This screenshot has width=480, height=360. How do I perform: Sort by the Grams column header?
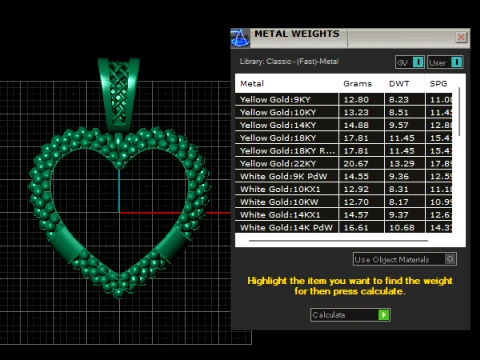click(357, 84)
